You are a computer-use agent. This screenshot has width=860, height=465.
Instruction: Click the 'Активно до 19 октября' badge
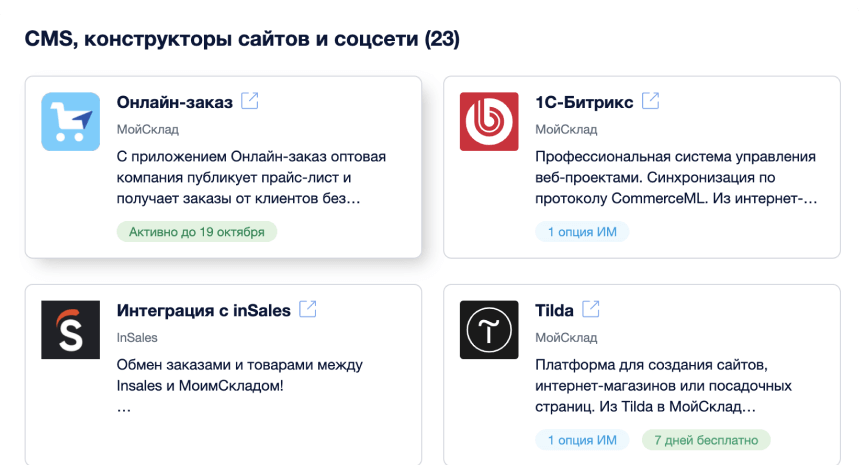coord(197,232)
